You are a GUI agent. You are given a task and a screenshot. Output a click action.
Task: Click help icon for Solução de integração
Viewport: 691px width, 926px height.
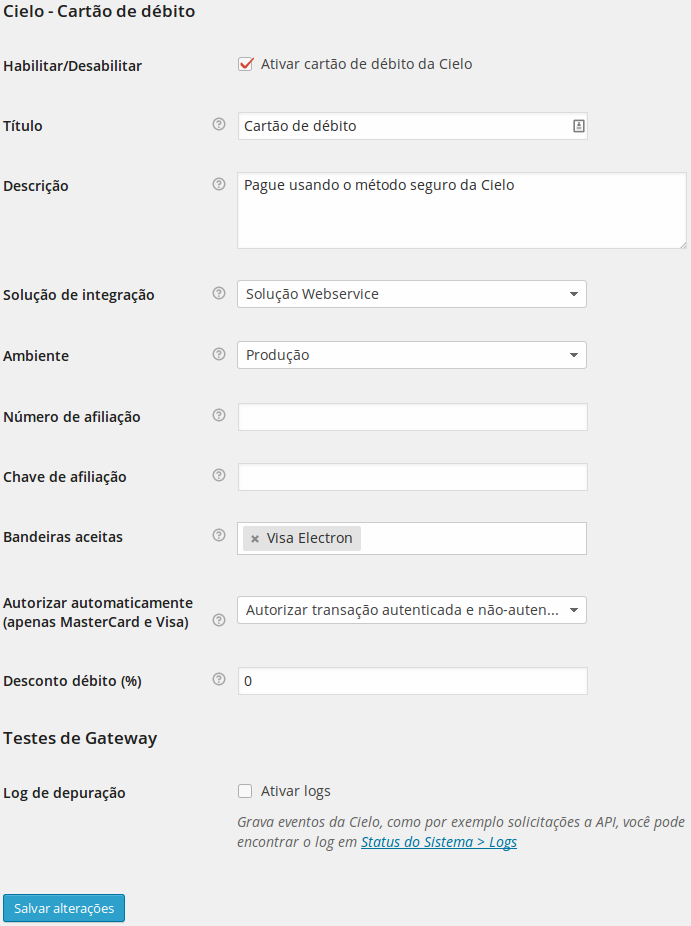coord(219,294)
